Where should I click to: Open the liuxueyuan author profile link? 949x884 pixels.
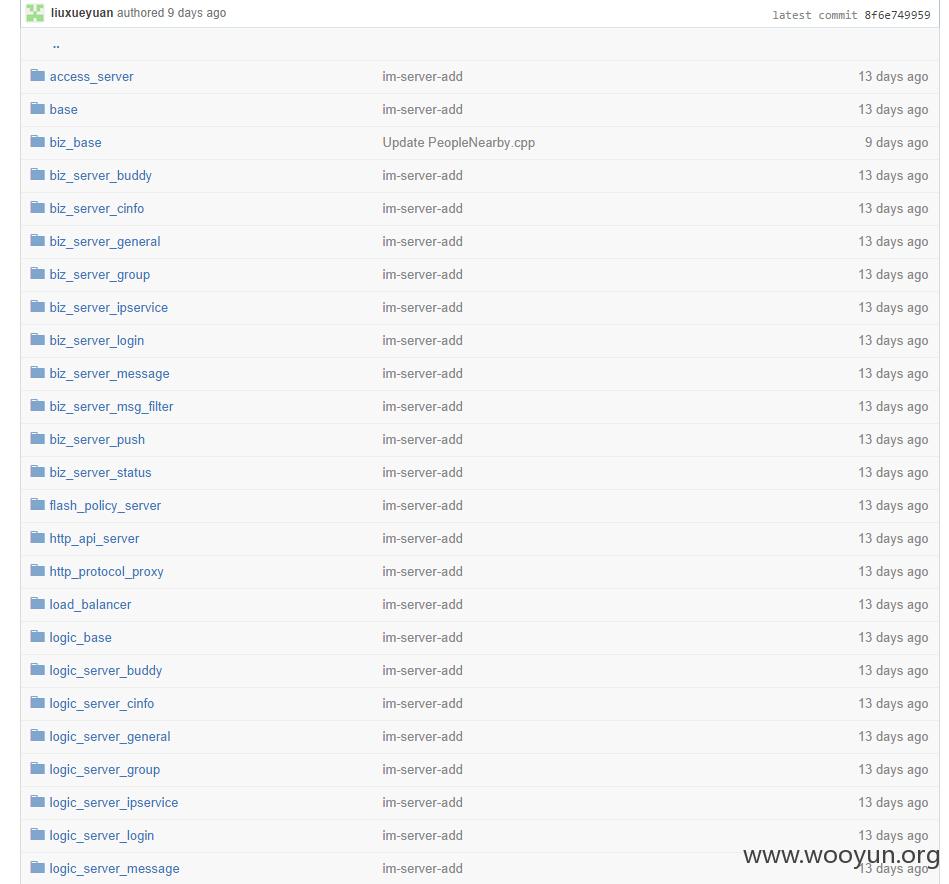82,13
